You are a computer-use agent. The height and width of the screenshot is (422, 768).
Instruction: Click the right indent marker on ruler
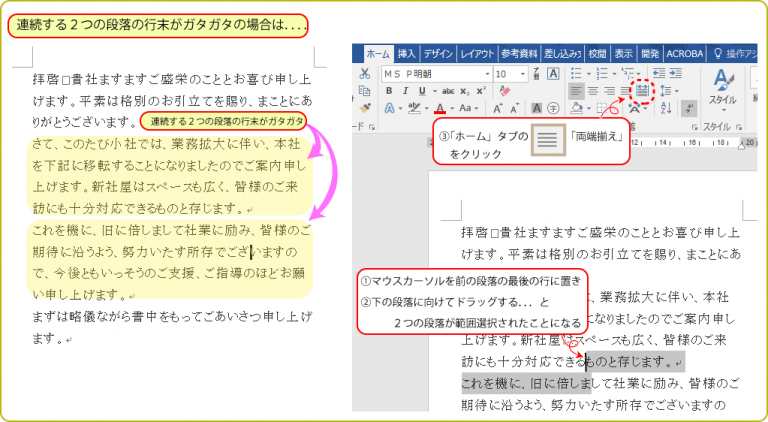[741, 144]
